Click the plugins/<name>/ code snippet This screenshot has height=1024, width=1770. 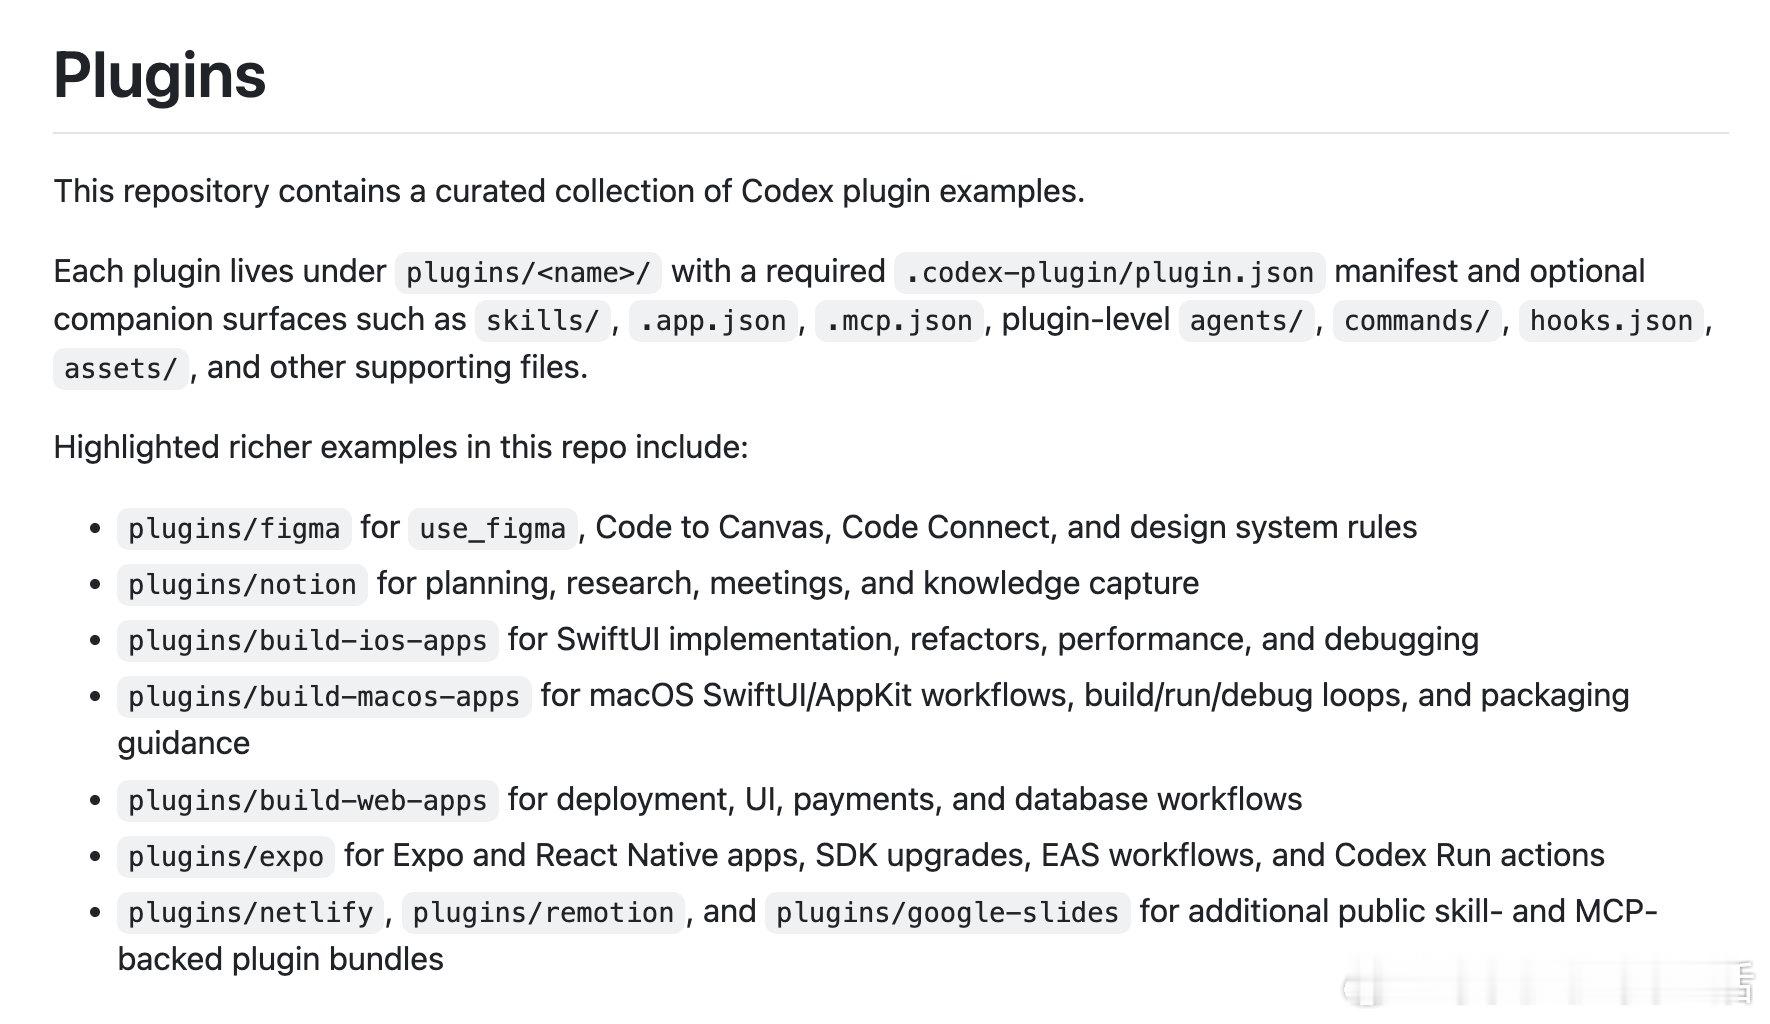[x=528, y=272]
